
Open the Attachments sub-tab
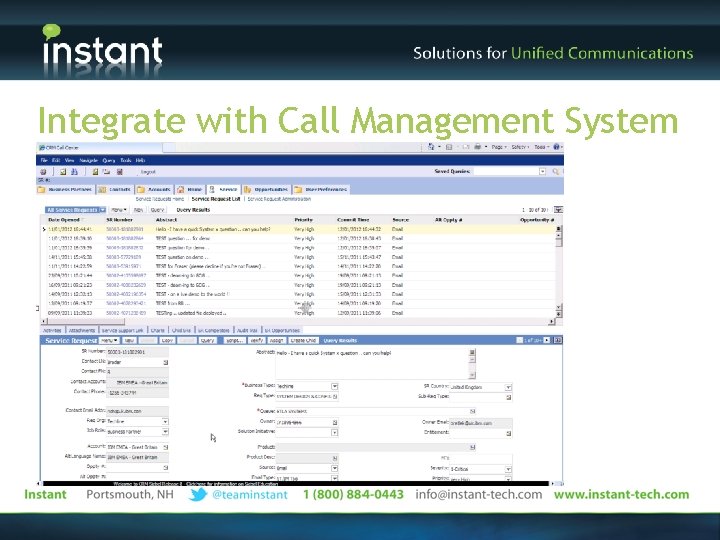82,330
